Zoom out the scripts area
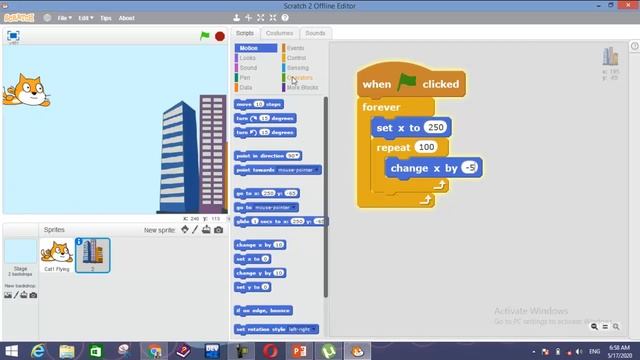This screenshot has height=360, width=640. coord(594,327)
